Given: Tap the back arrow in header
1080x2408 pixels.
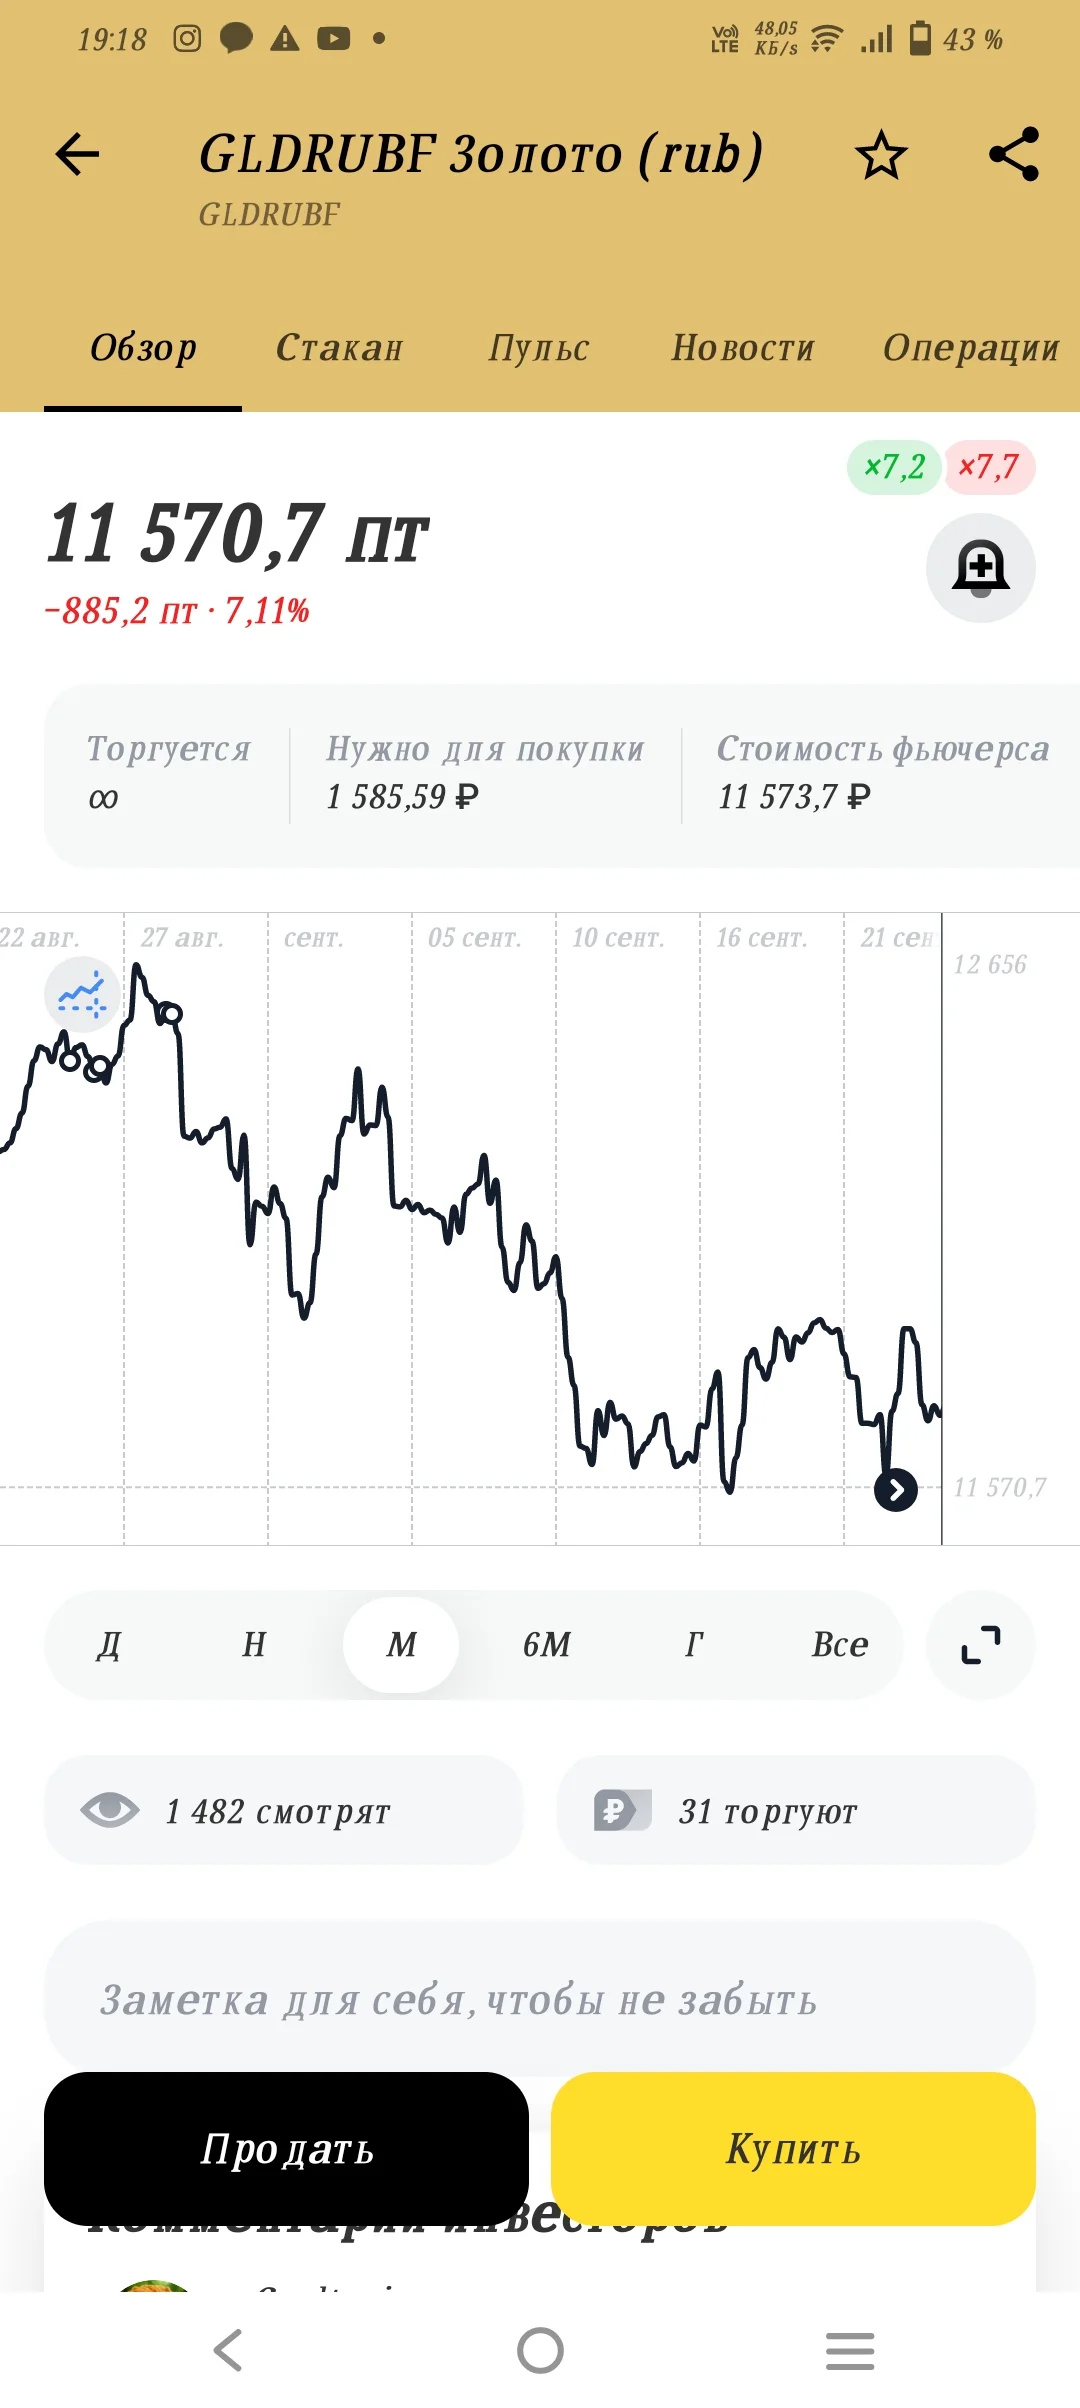Looking at the screenshot, I should (x=77, y=154).
